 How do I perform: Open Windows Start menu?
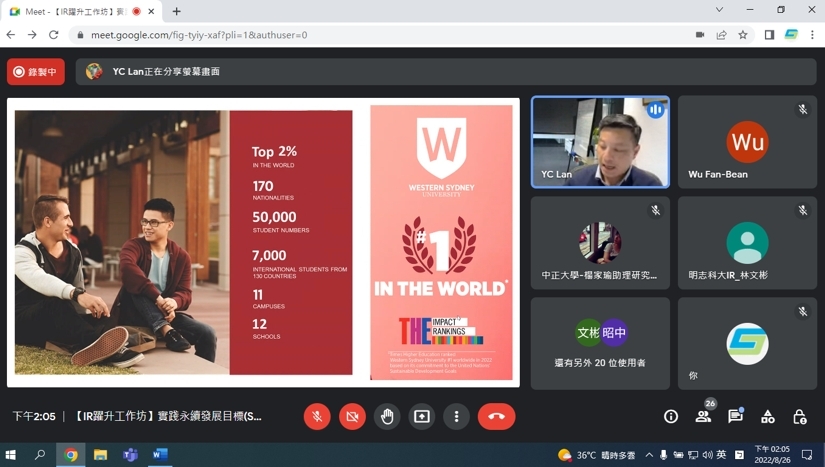(11, 454)
